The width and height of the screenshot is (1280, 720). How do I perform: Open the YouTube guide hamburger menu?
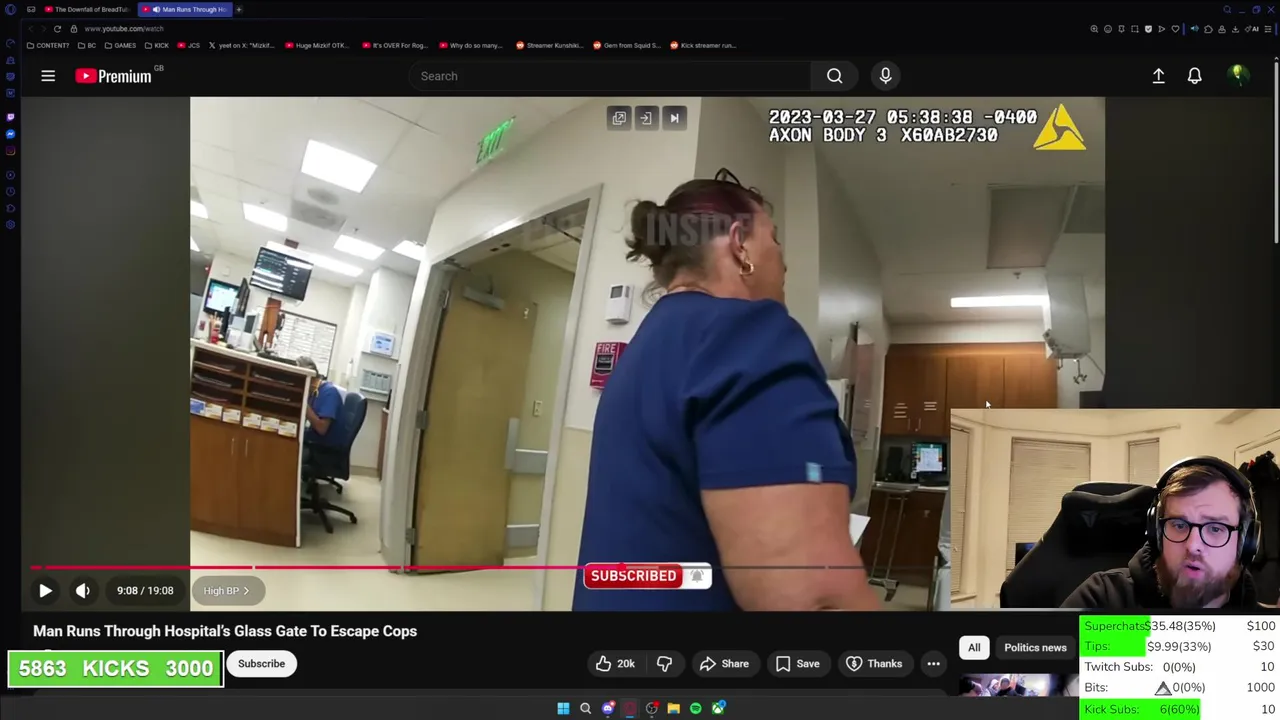(48, 76)
